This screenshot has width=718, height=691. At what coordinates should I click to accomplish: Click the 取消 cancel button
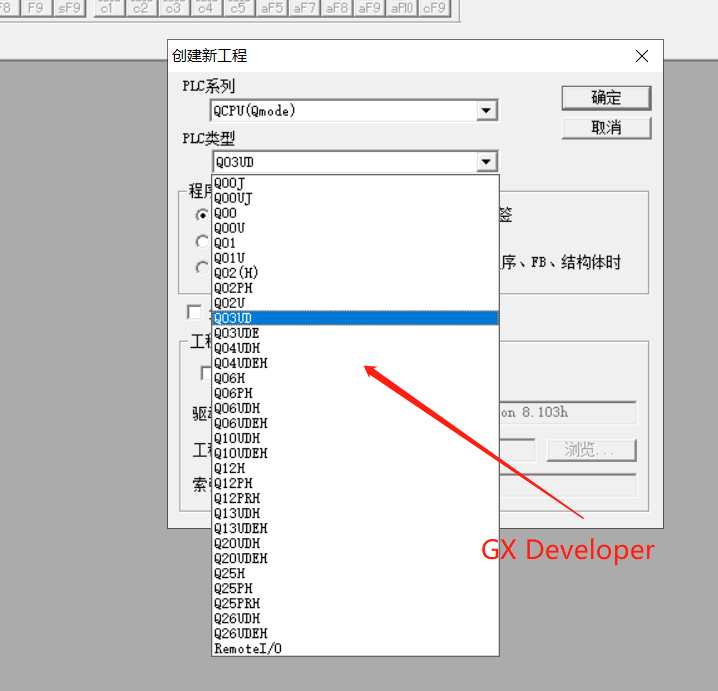[x=606, y=127]
